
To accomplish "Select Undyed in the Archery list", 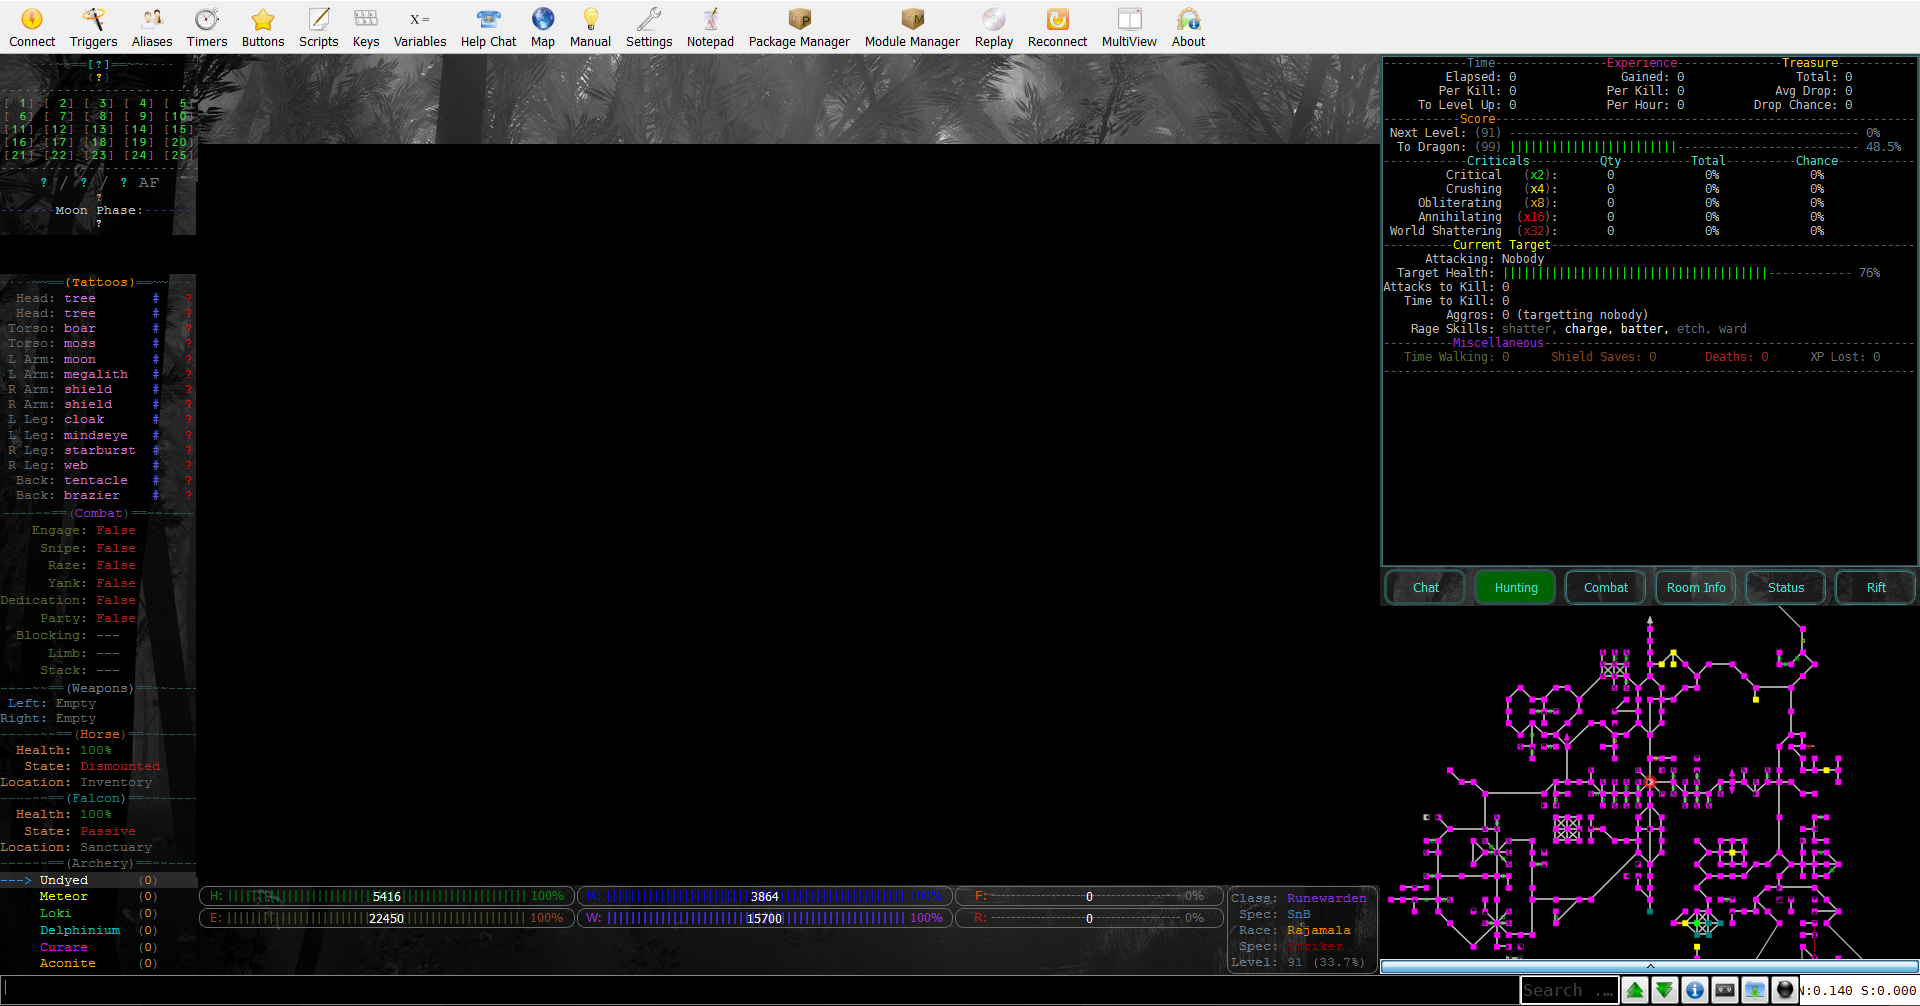I will point(64,881).
